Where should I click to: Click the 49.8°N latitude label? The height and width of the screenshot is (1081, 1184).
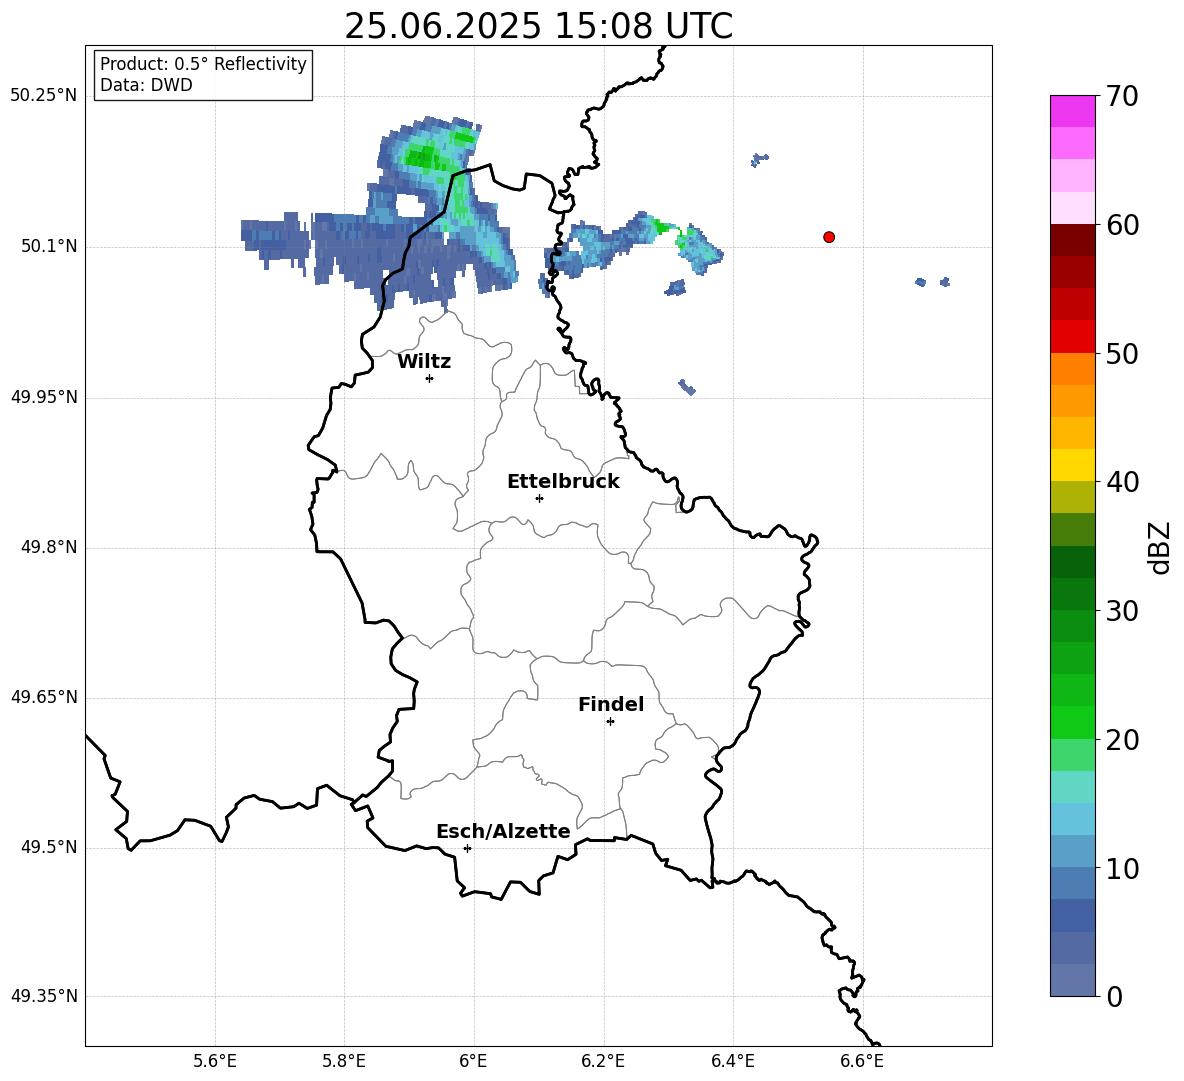[49, 547]
